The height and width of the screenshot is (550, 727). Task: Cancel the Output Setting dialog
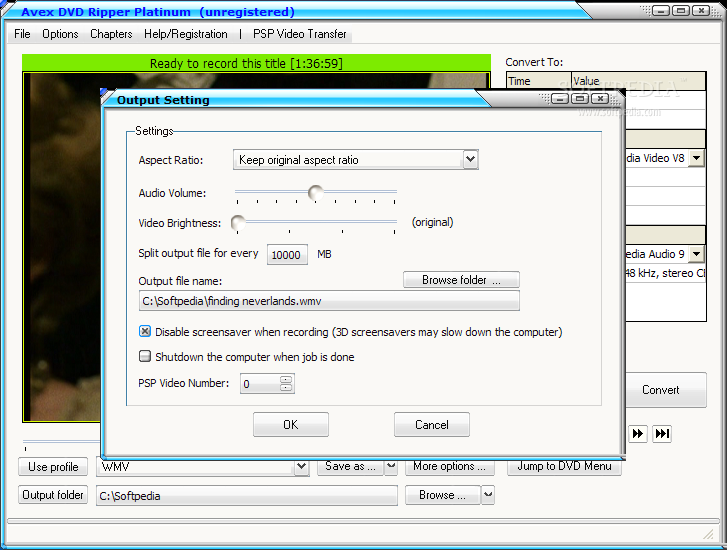point(432,424)
